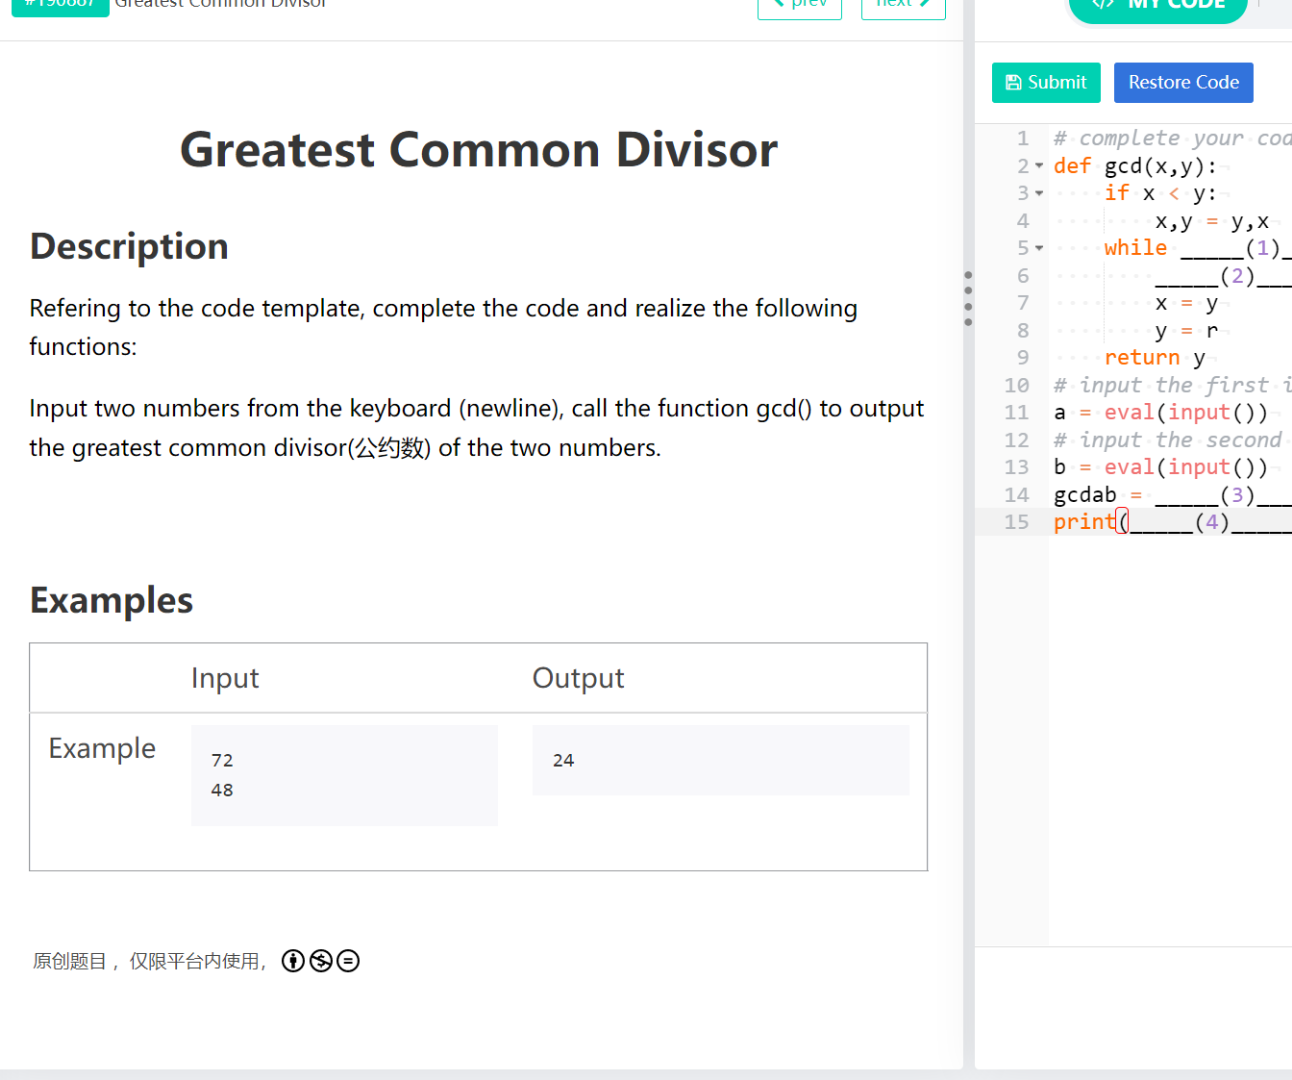Click the equals sign license icon
Screen dimensions: 1292x1080
click(348, 961)
